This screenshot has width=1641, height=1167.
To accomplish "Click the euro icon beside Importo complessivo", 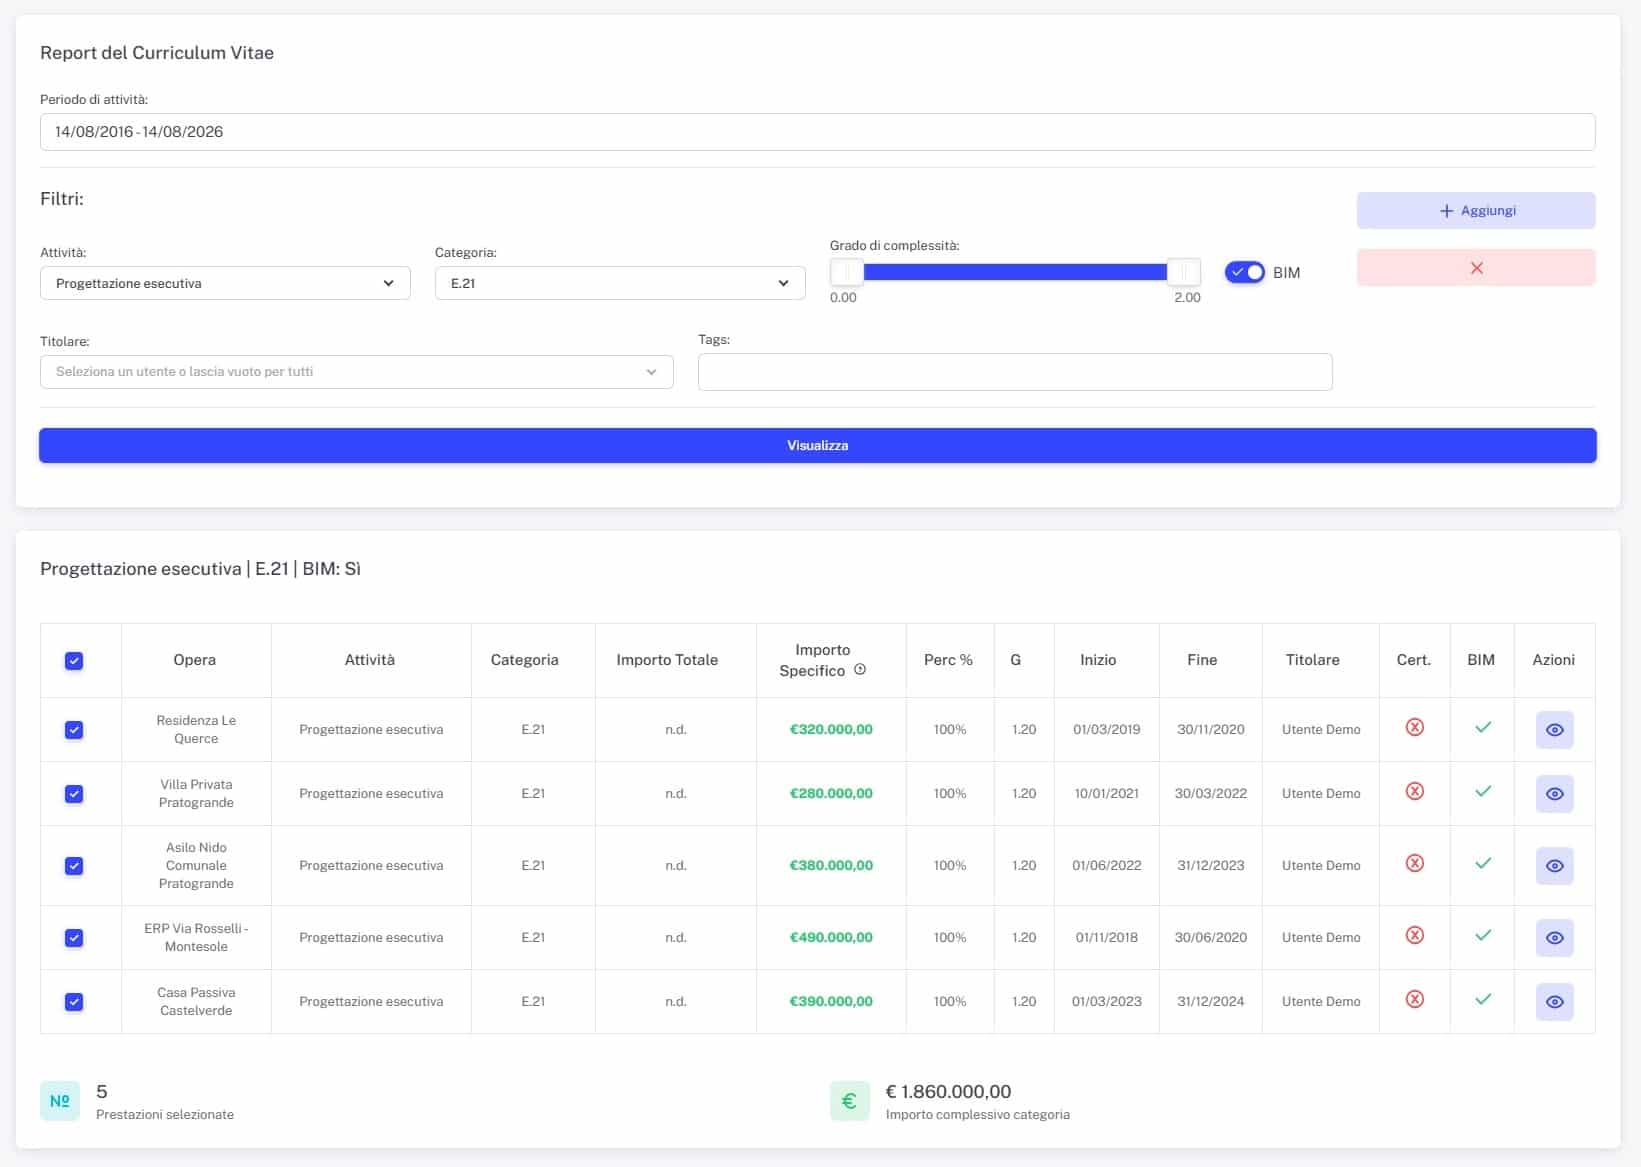I will (x=850, y=1101).
